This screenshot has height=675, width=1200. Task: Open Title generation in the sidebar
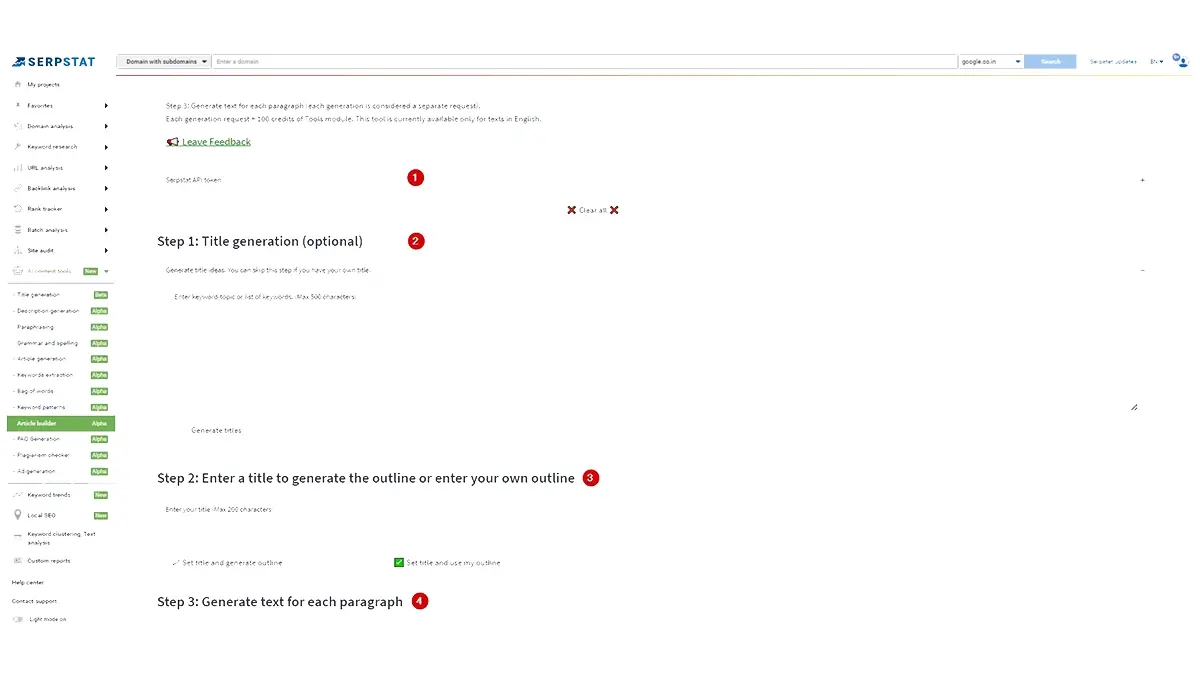click(x=39, y=295)
